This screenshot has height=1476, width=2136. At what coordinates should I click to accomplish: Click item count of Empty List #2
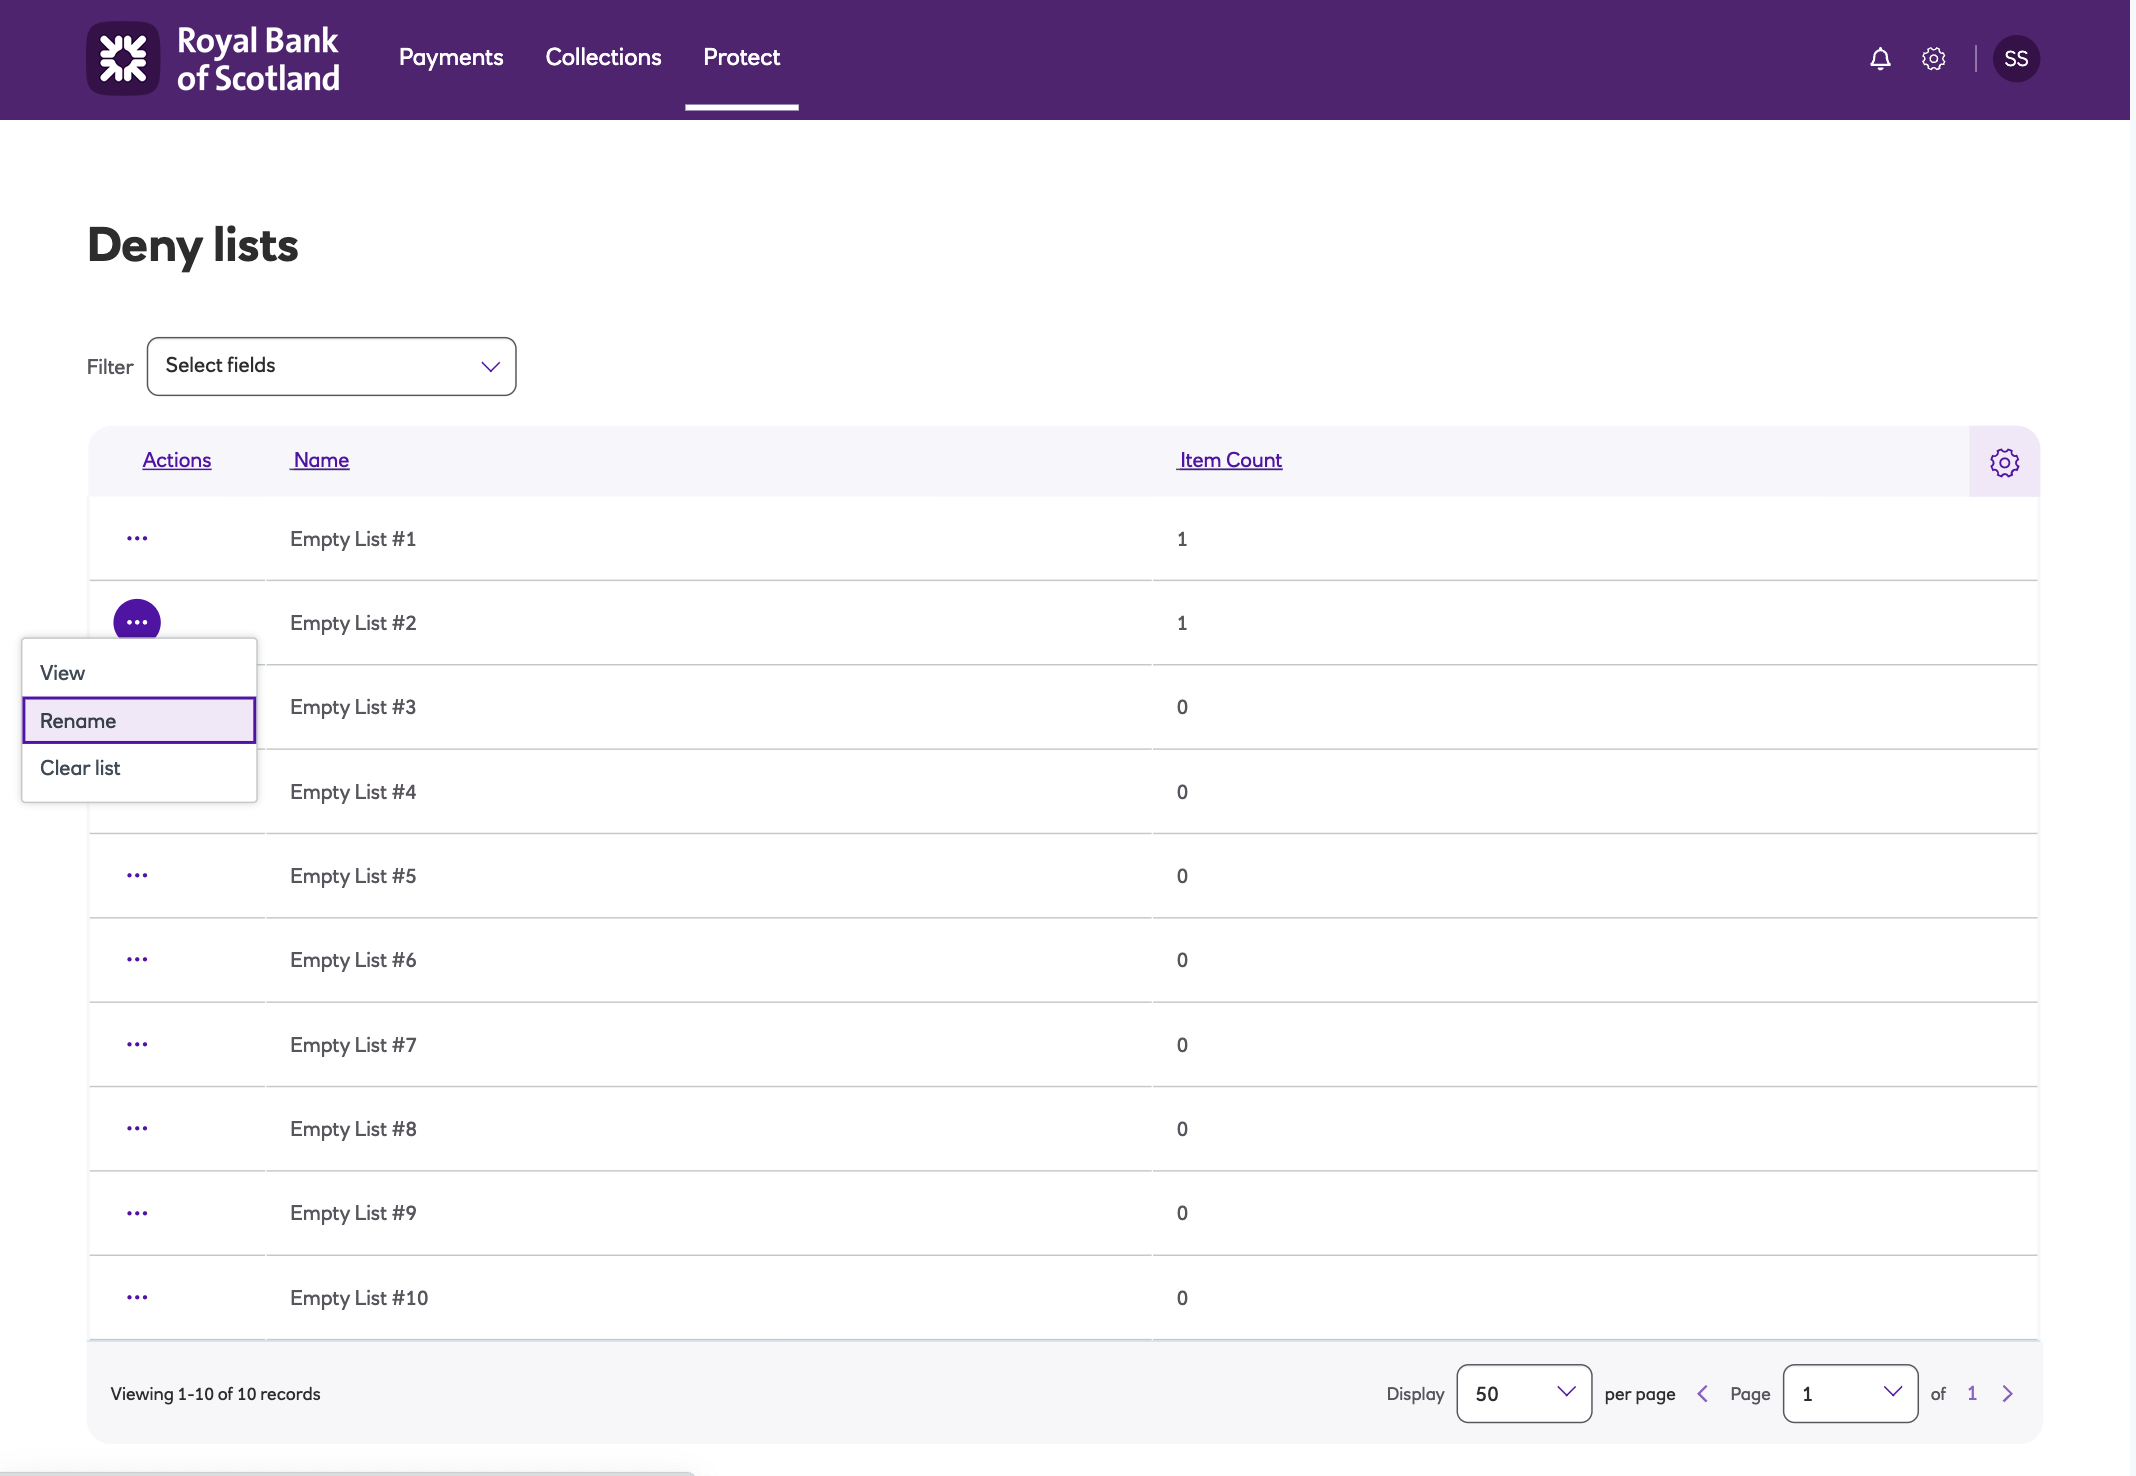(x=1182, y=623)
